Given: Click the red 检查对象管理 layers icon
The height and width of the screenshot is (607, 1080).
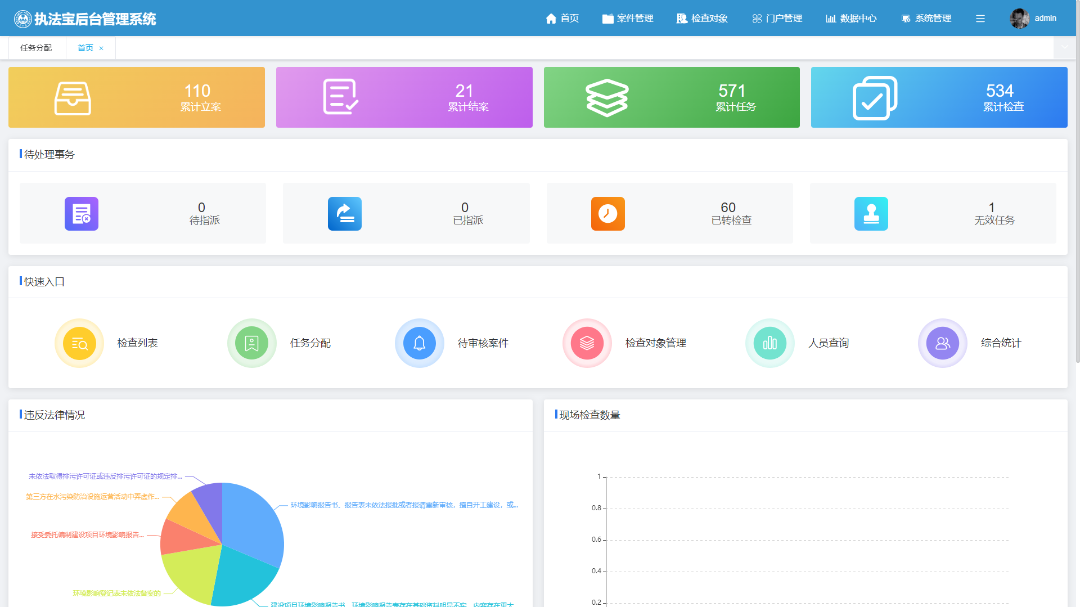Looking at the screenshot, I should (587, 343).
